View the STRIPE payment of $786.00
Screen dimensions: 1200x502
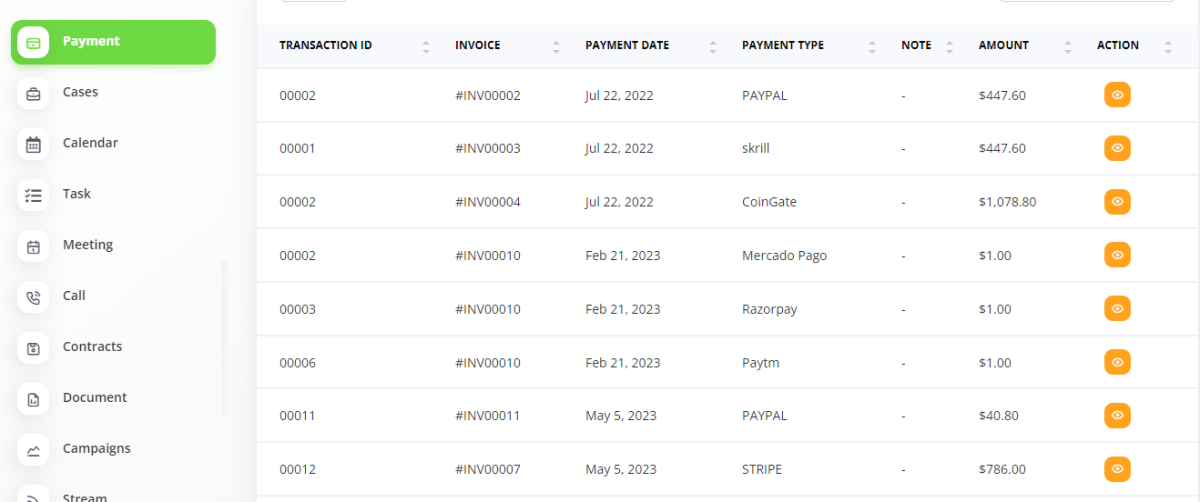point(1117,469)
